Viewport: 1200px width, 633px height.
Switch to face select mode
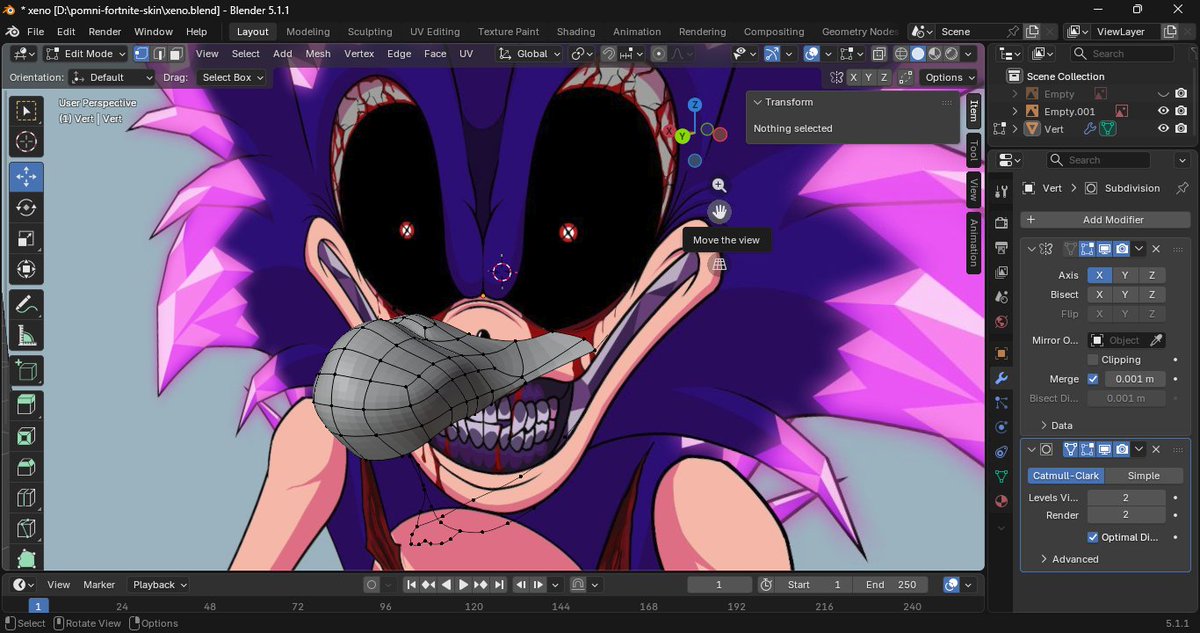click(x=176, y=54)
